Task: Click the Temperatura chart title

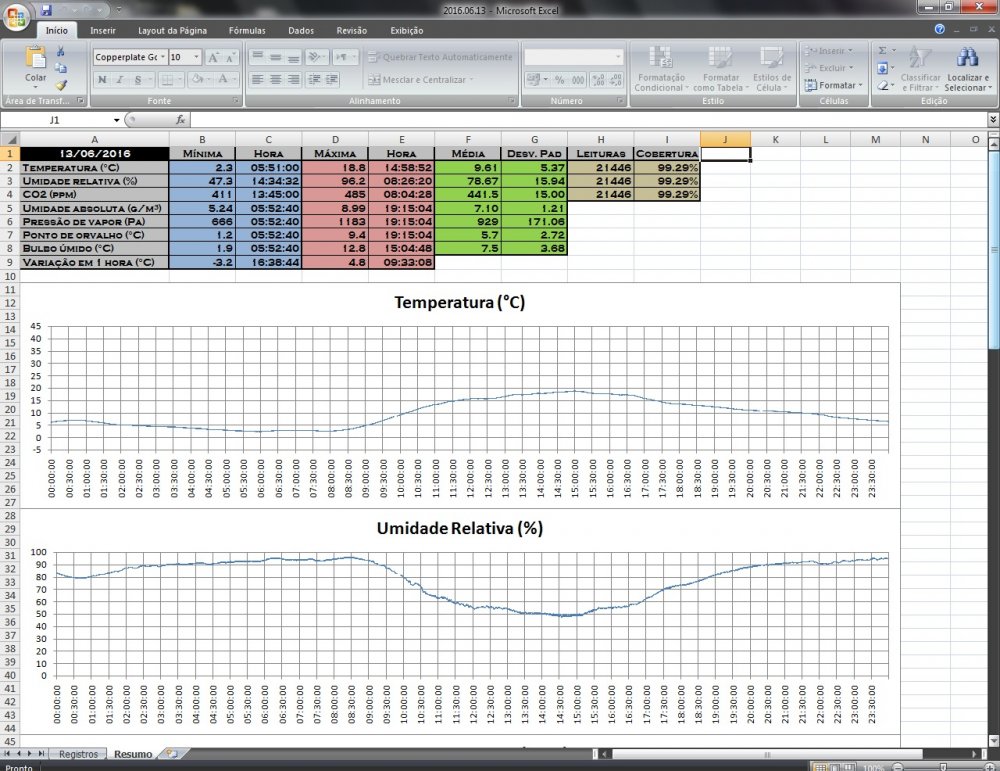Action: point(459,302)
